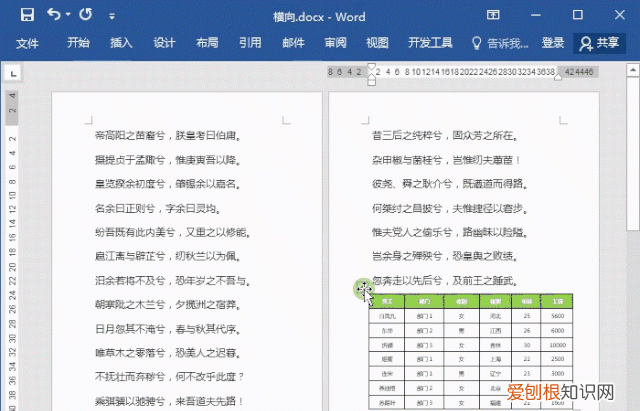Open the Undo history dropdown arrow
This screenshot has width=640, height=411.
click(68, 15)
